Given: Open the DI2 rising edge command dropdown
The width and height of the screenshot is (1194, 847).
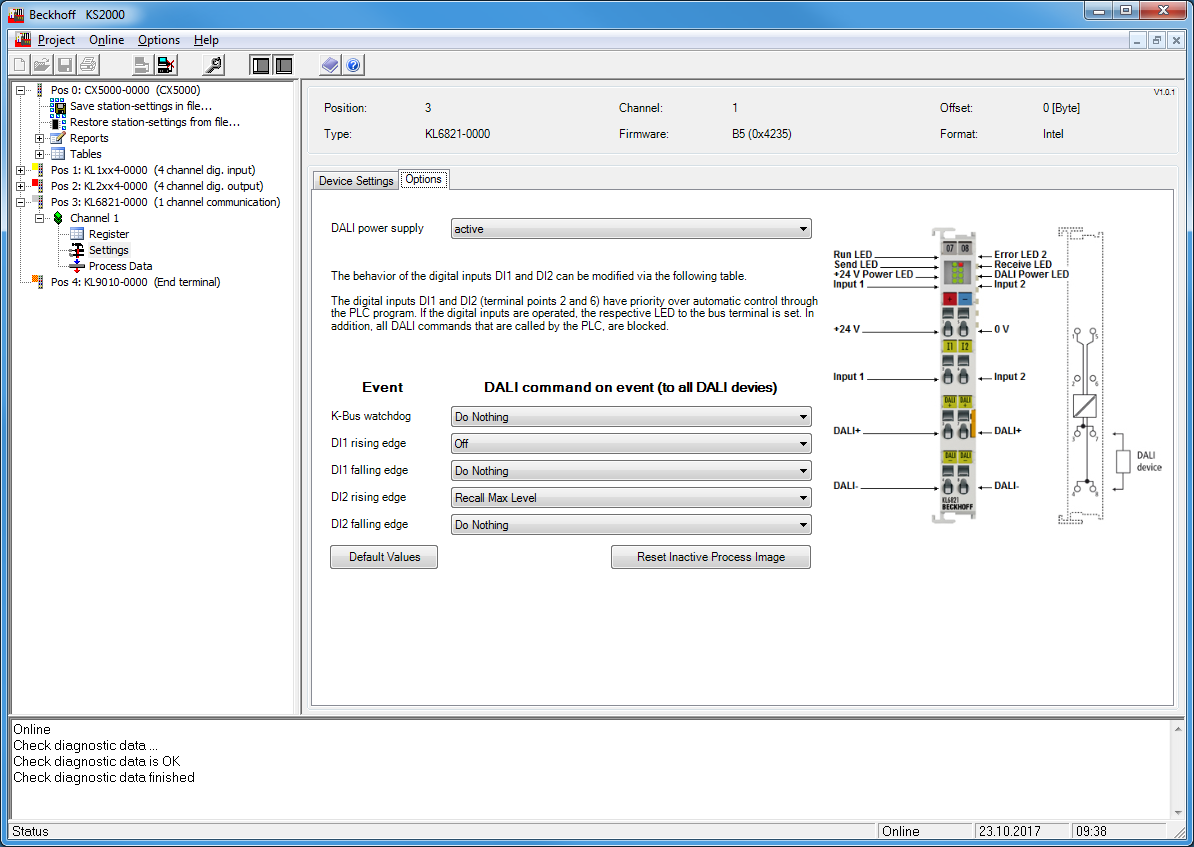Looking at the screenshot, I should coord(631,498).
